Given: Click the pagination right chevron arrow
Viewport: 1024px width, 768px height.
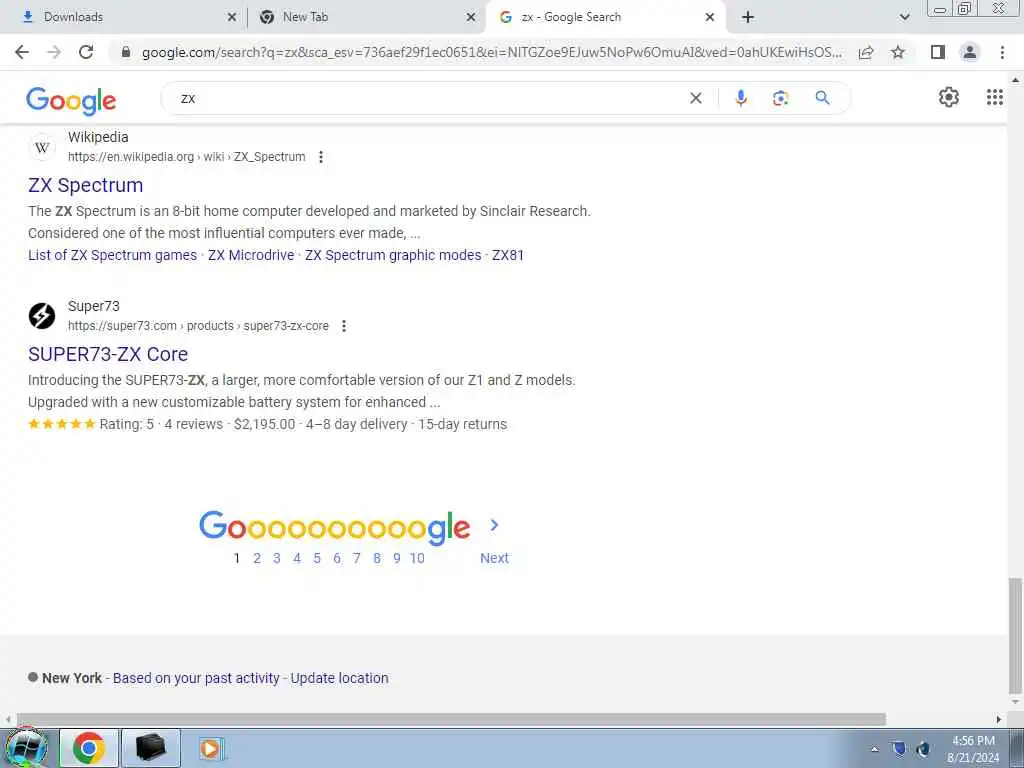Looking at the screenshot, I should (x=494, y=525).
